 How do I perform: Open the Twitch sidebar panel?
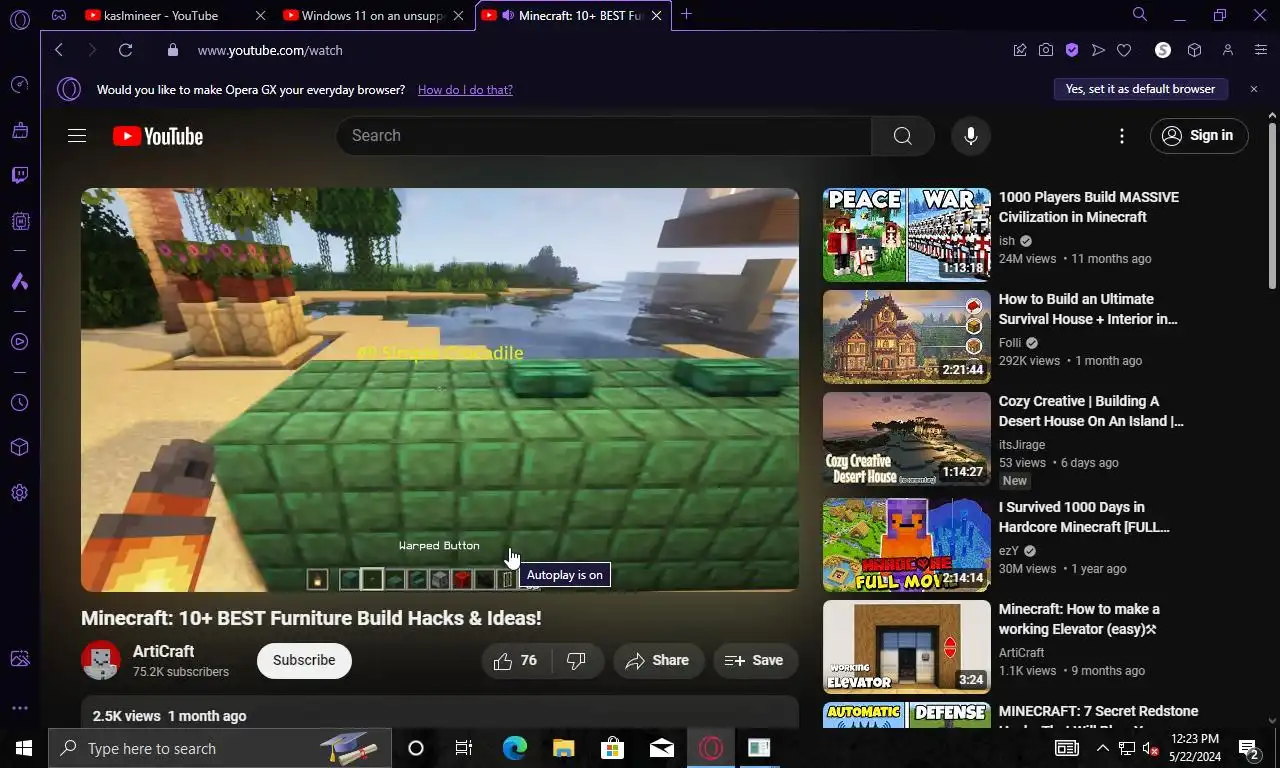20,176
